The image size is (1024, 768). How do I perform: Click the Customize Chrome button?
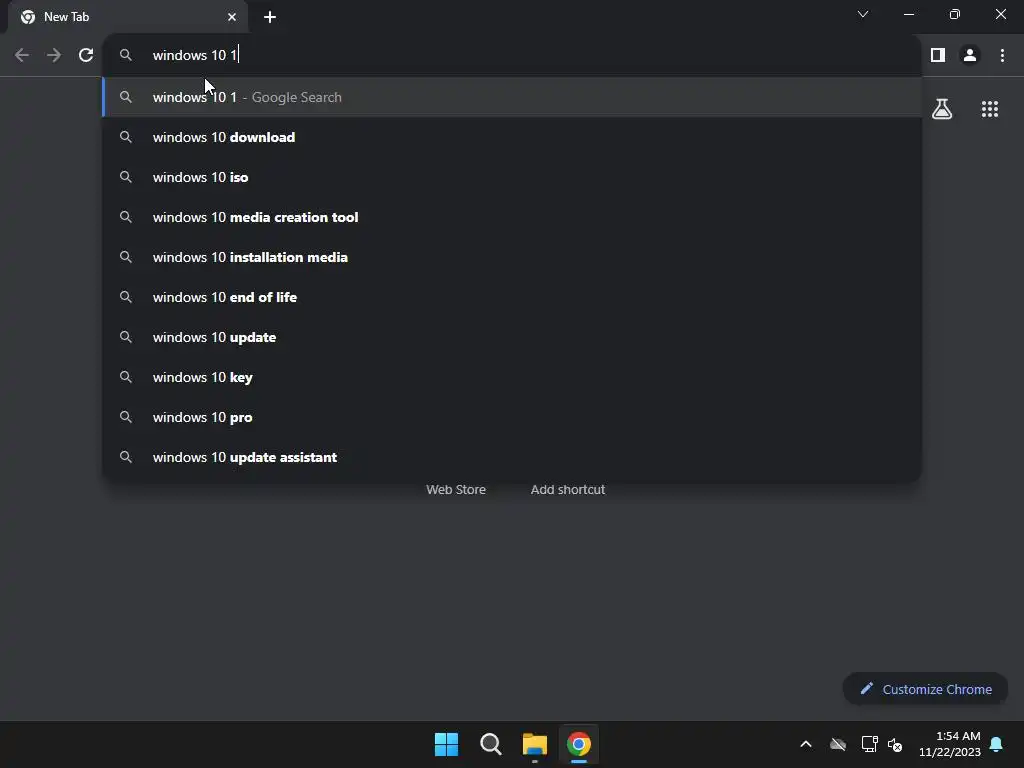925,689
